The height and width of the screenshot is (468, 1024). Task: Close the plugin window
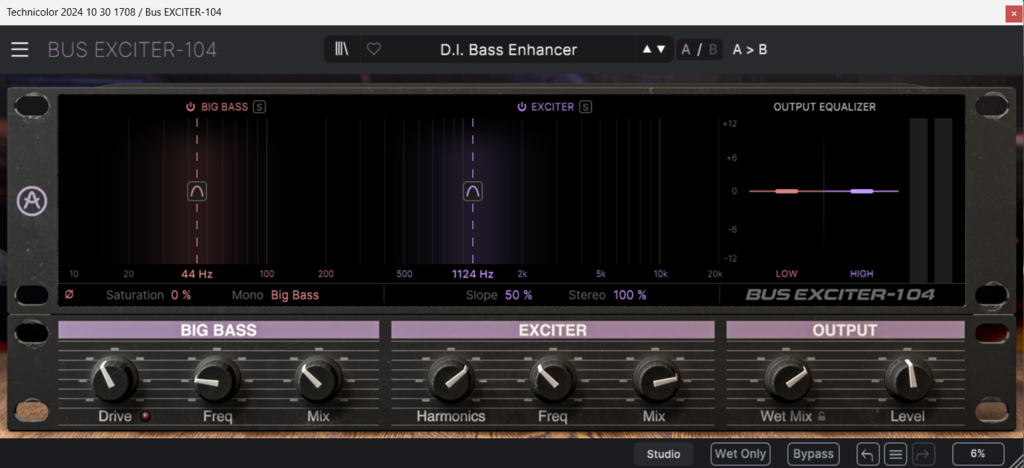pos(1014,12)
